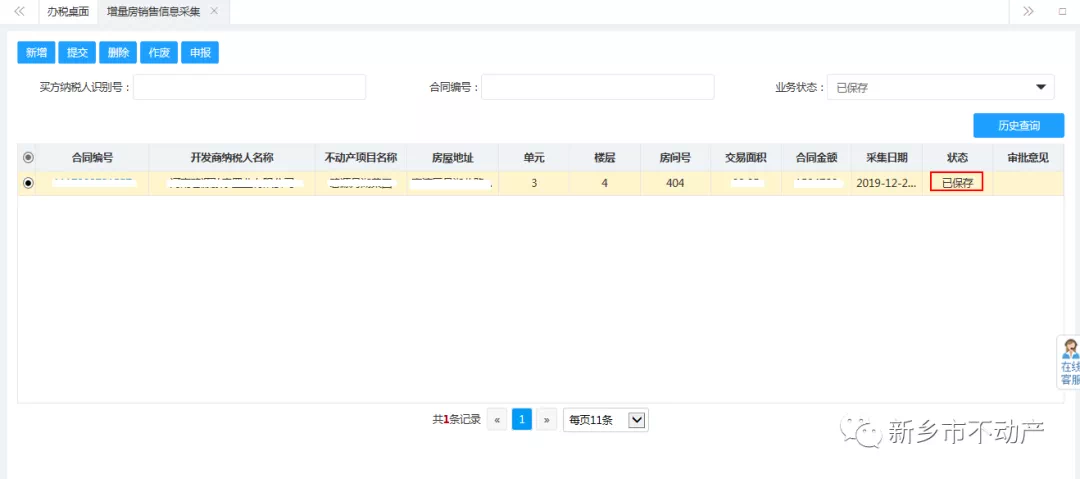Click the double-left arrow tab scroll icon
Image resolution: width=1080 pixels, height=479 pixels.
pyautogui.click(x=19, y=12)
